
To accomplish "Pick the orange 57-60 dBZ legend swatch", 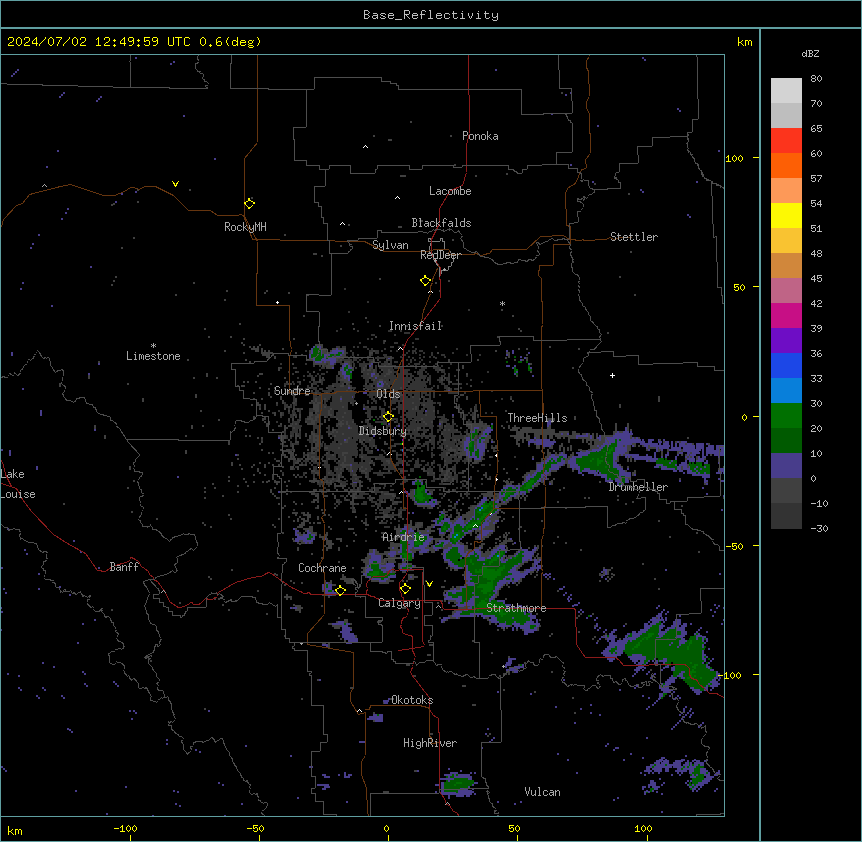I will [x=786, y=165].
